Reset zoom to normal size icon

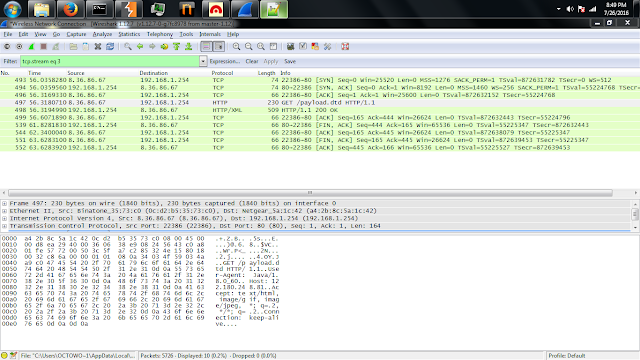click(261, 47)
